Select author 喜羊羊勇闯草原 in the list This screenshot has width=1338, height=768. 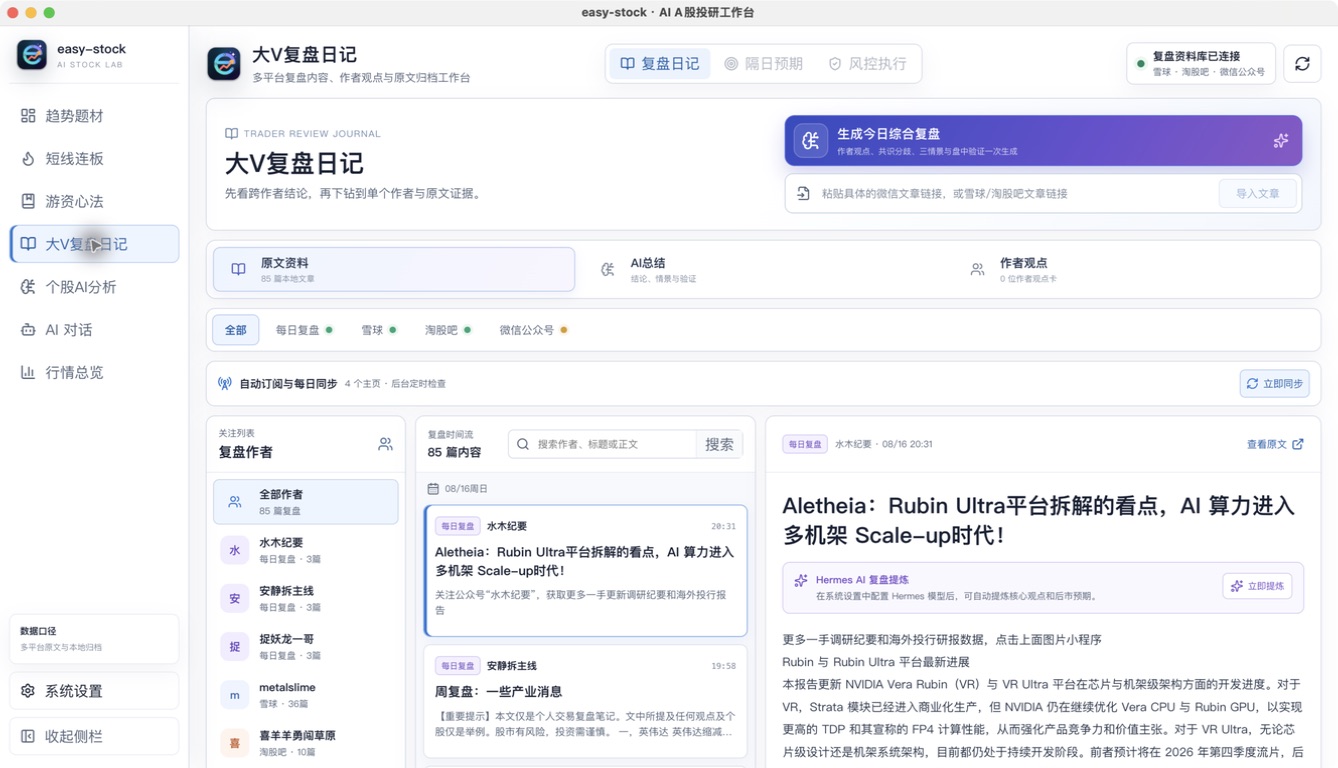306,742
